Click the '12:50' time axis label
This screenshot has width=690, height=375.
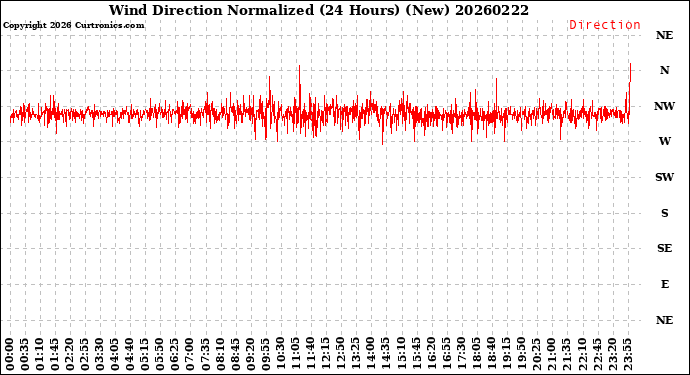(341, 354)
